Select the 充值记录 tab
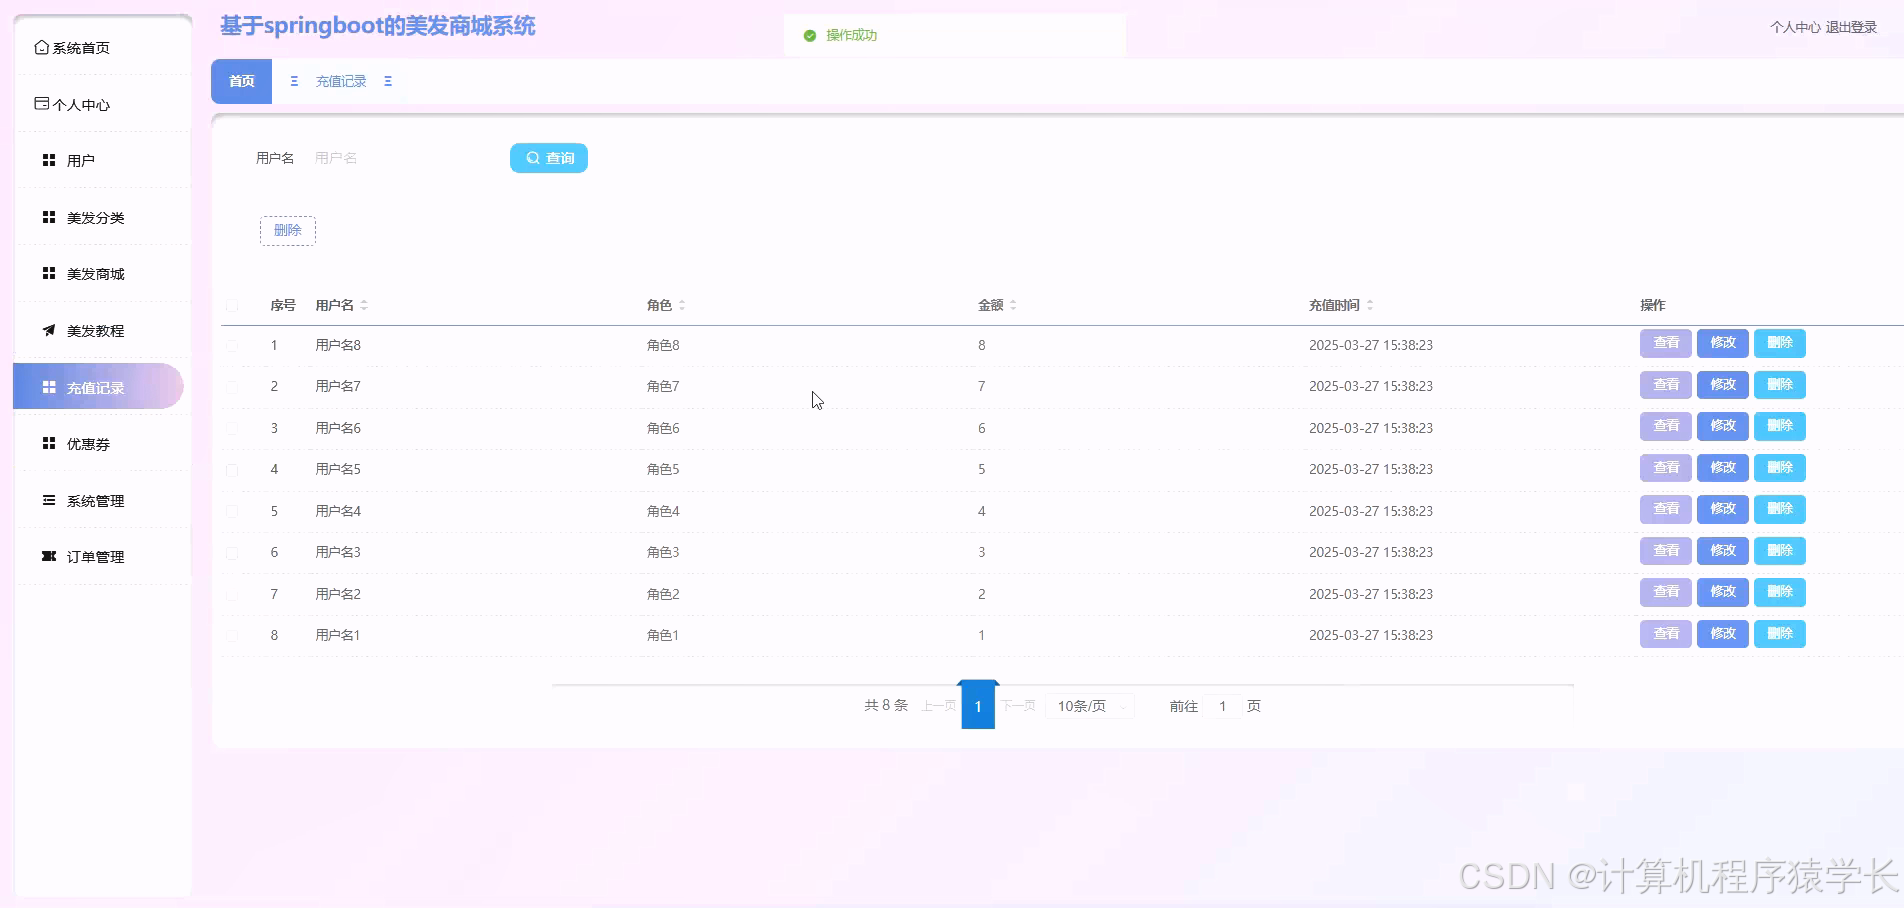The height and width of the screenshot is (908, 1904). pyautogui.click(x=341, y=81)
